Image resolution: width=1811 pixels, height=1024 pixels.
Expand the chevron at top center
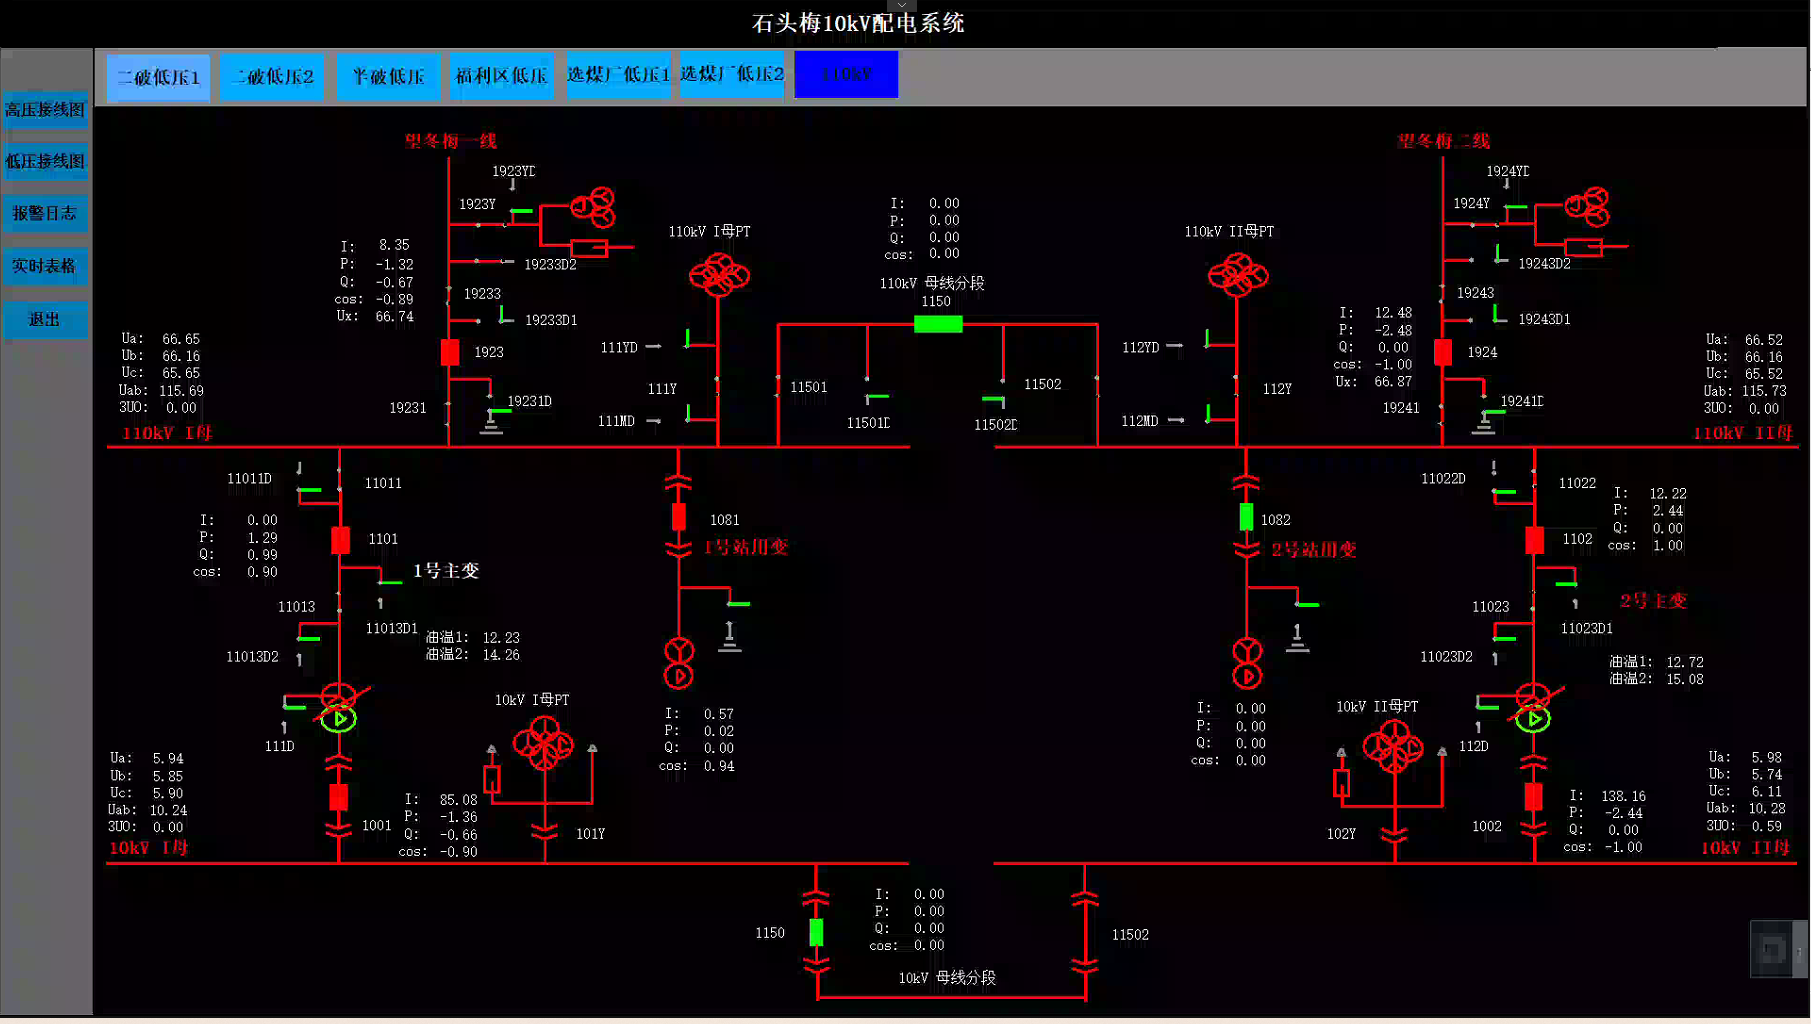coord(902,6)
